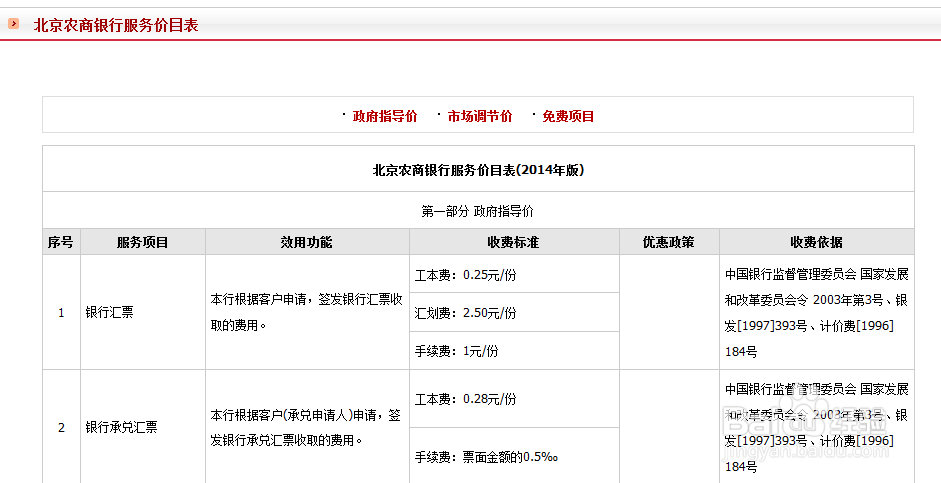Click the 优惠政策 column header
This screenshot has width=941, height=483.
coord(669,242)
